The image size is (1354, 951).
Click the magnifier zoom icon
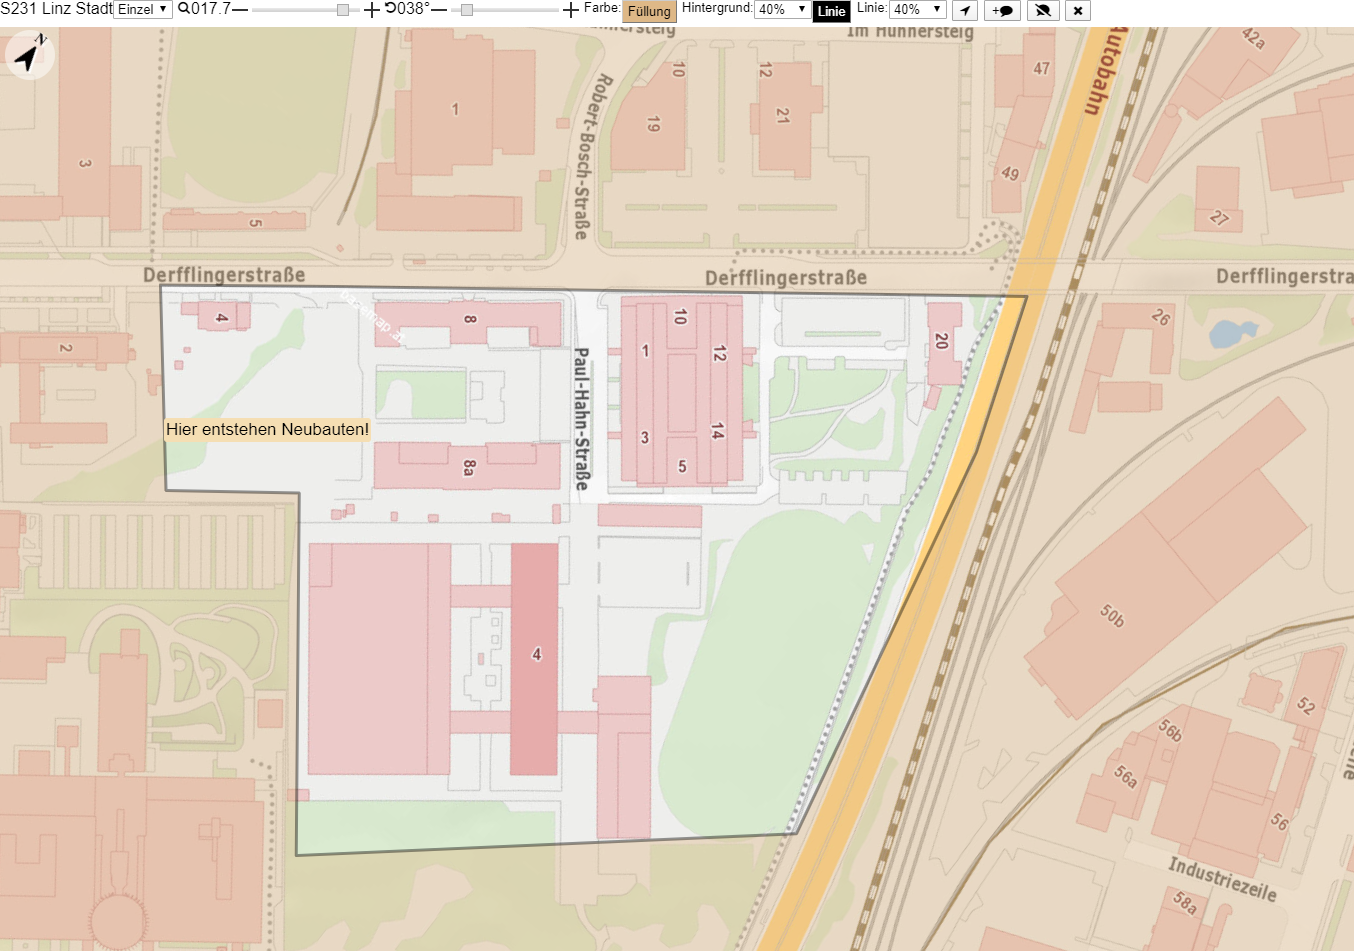pyautogui.click(x=184, y=9)
